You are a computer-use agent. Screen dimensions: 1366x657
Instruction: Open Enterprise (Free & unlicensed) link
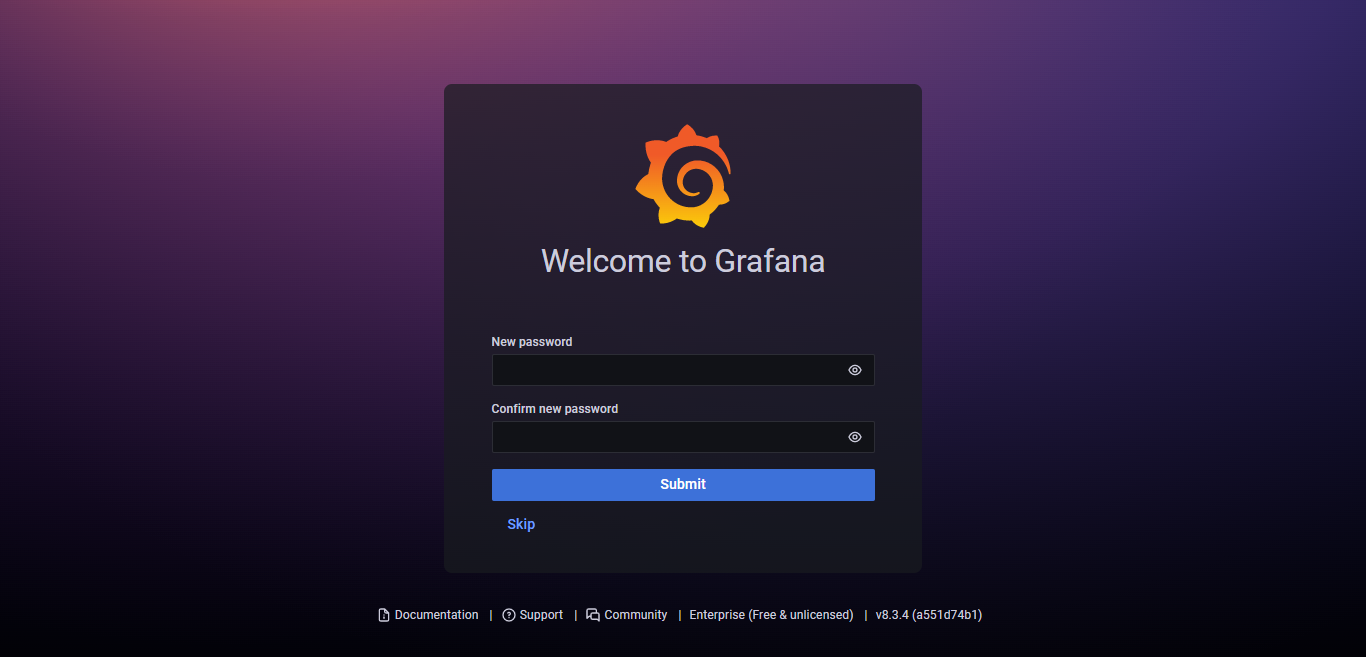[x=771, y=615]
